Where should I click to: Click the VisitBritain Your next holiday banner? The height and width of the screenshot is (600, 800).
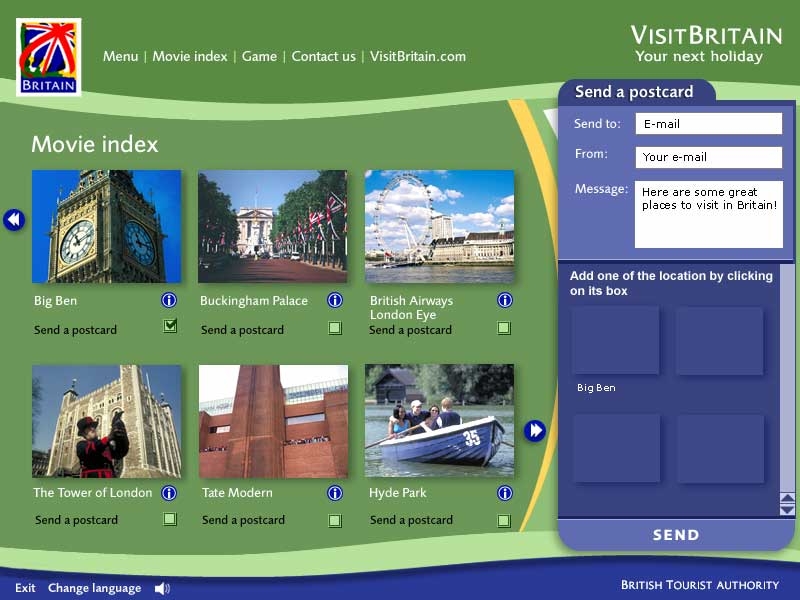point(706,44)
